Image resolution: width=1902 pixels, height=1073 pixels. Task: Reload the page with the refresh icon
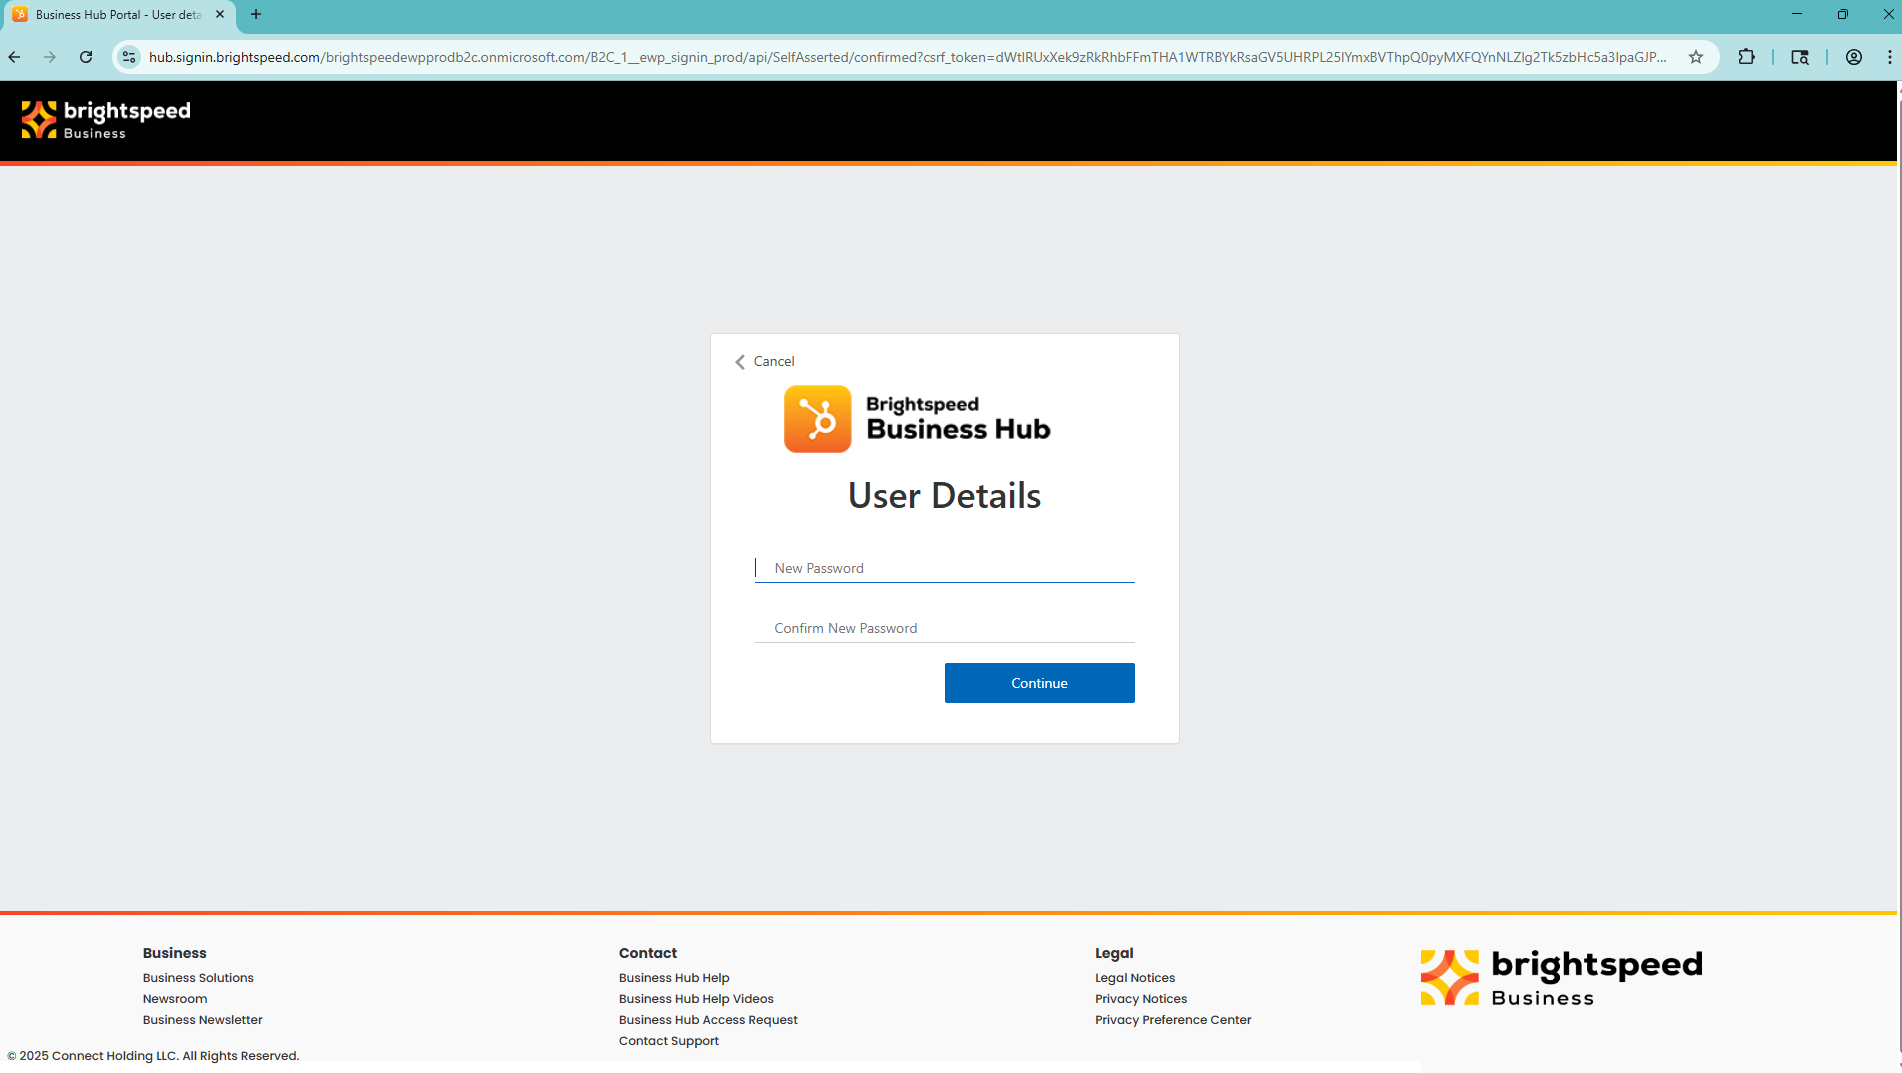[x=86, y=57]
